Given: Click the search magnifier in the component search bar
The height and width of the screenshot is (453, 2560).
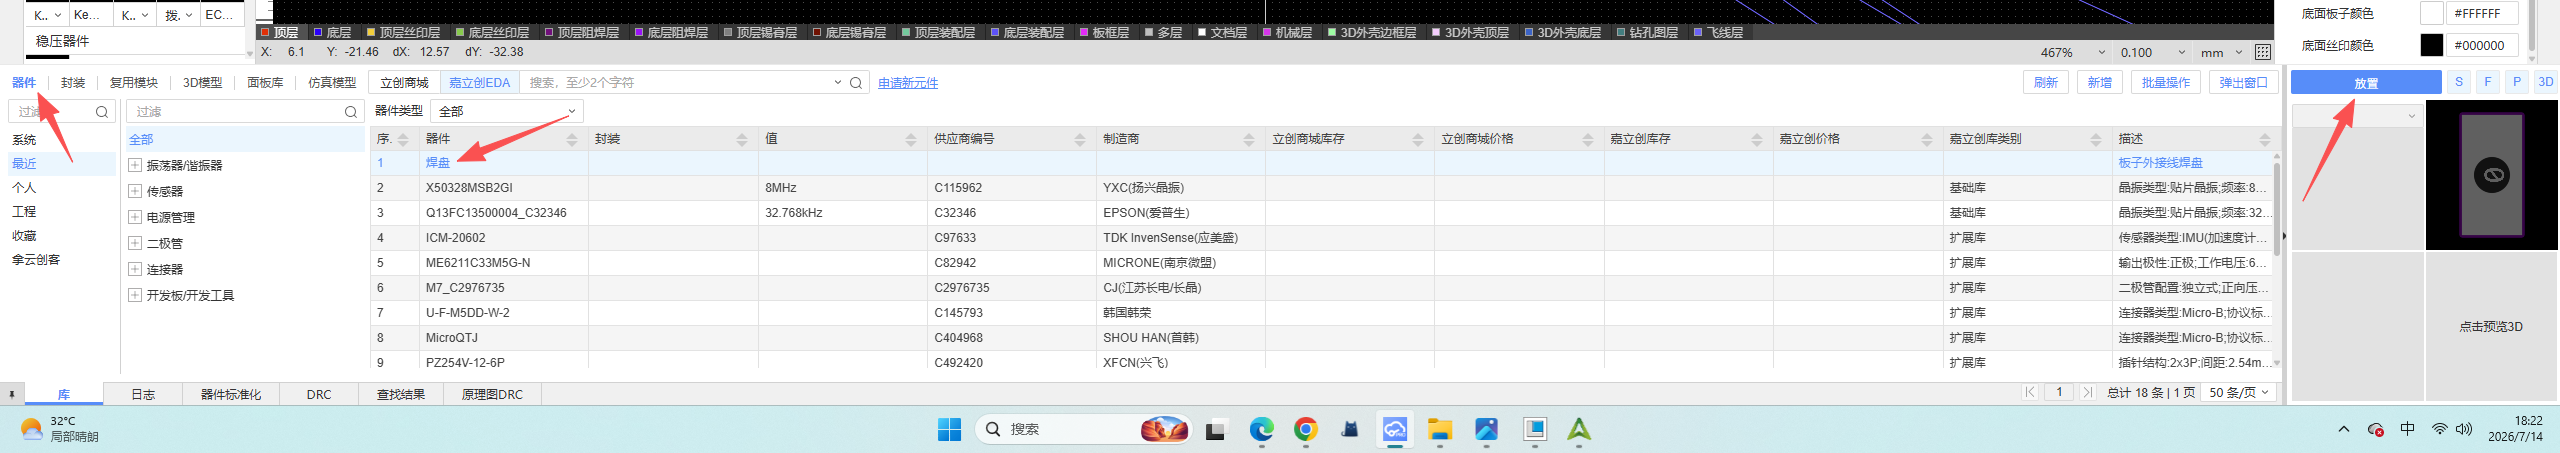Looking at the screenshot, I should pos(856,83).
